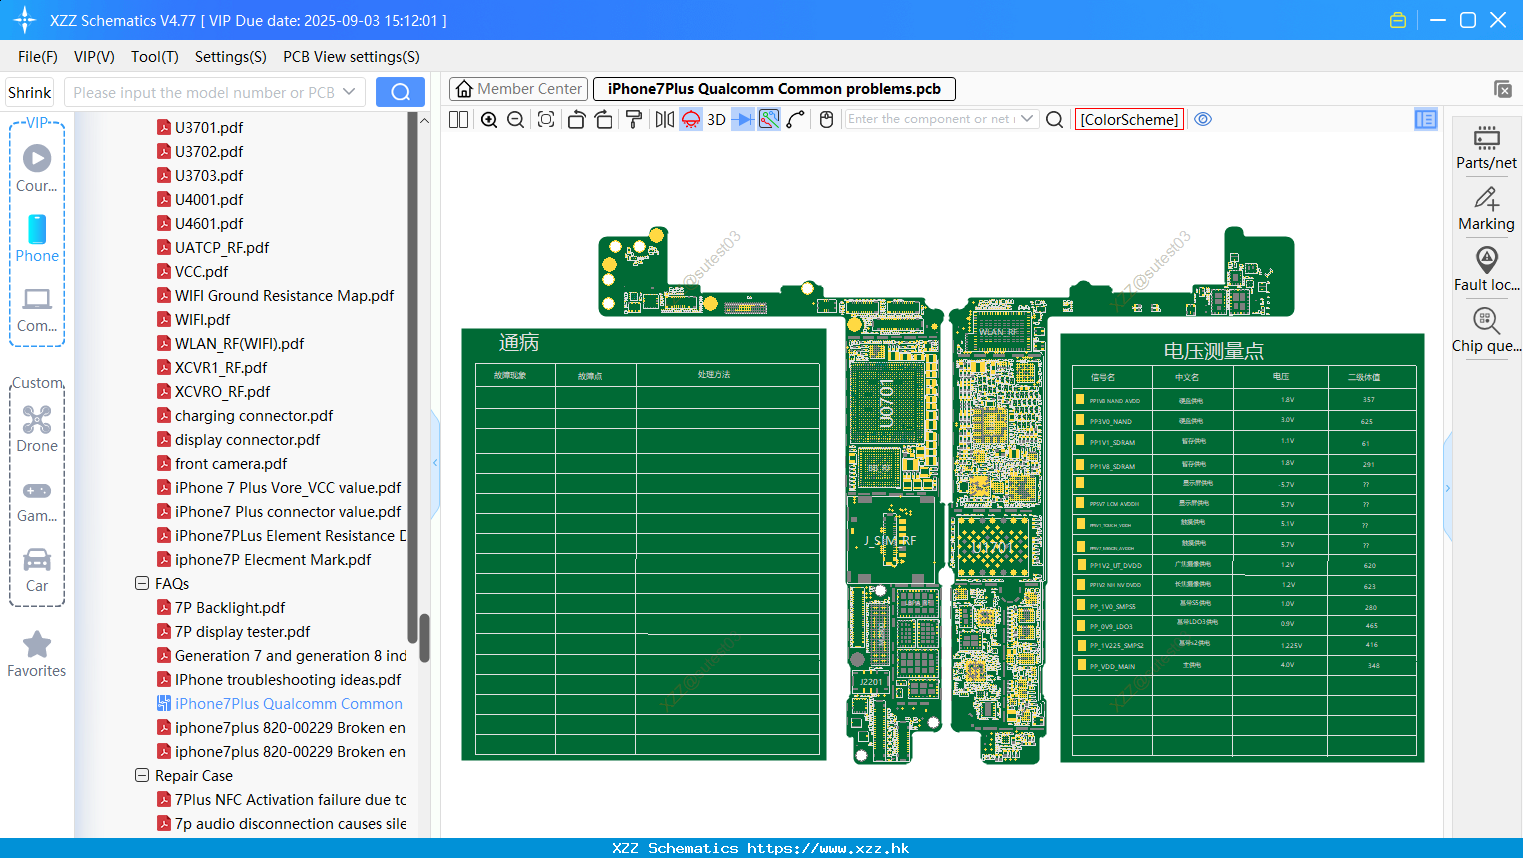The width and height of the screenshot is (1523, 858).
Task: Close all tabs icon at top right
Action: coord(1503,89)
